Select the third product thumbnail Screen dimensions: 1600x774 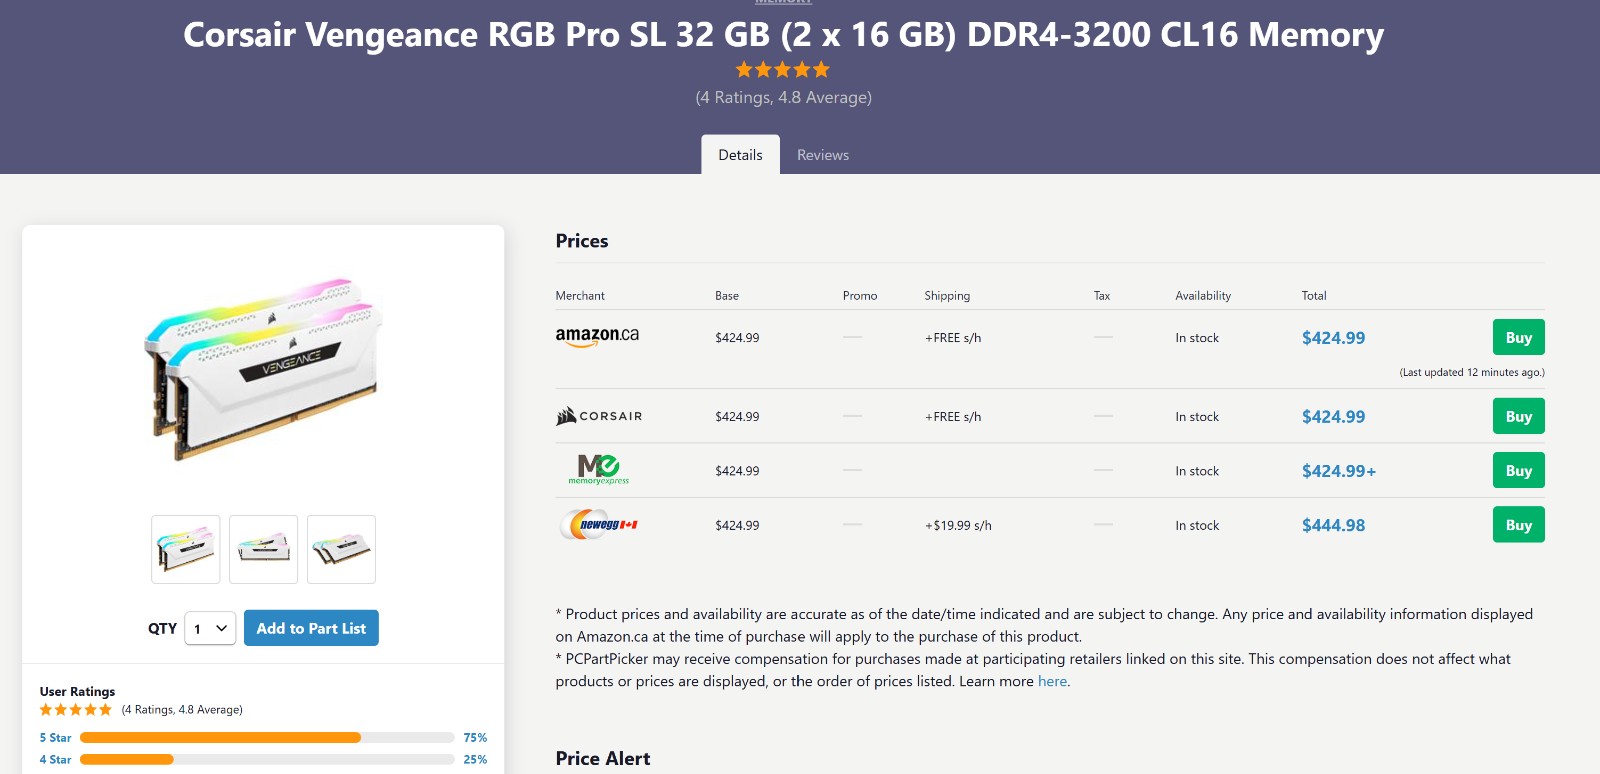[x=341, y=549]
